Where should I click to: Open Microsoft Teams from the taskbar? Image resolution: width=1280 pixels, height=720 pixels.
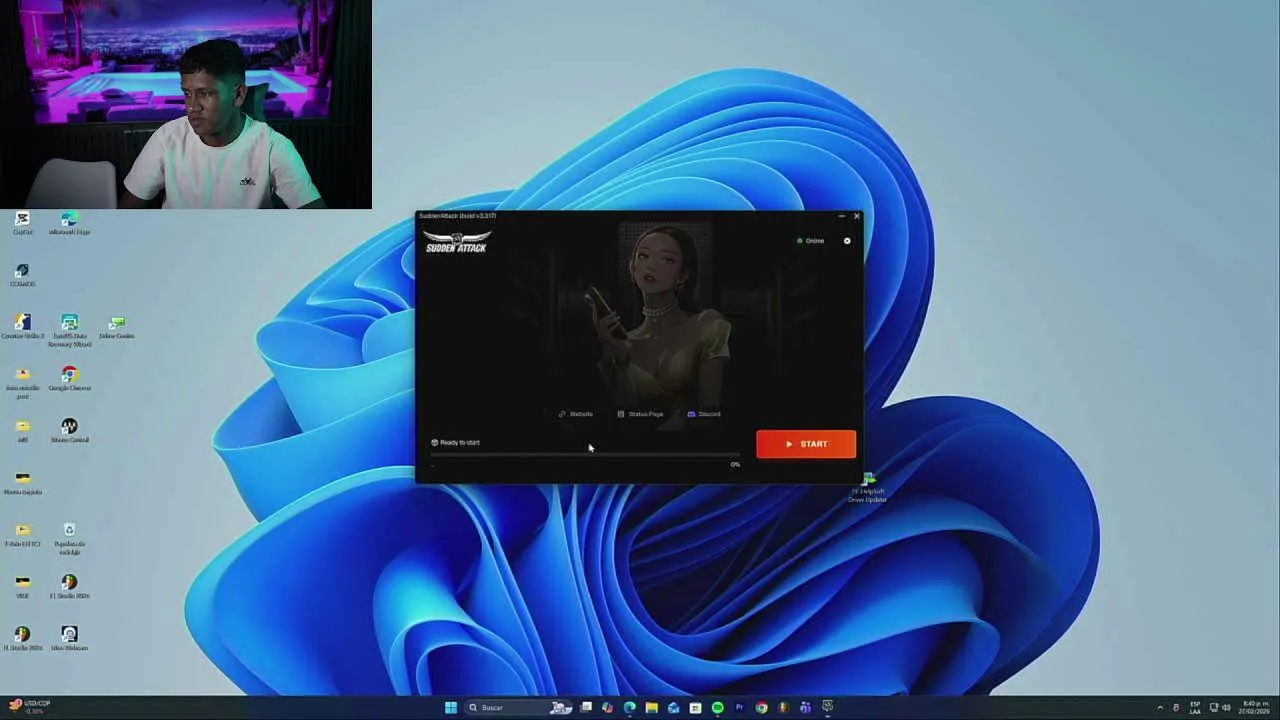tap(805, 708)
